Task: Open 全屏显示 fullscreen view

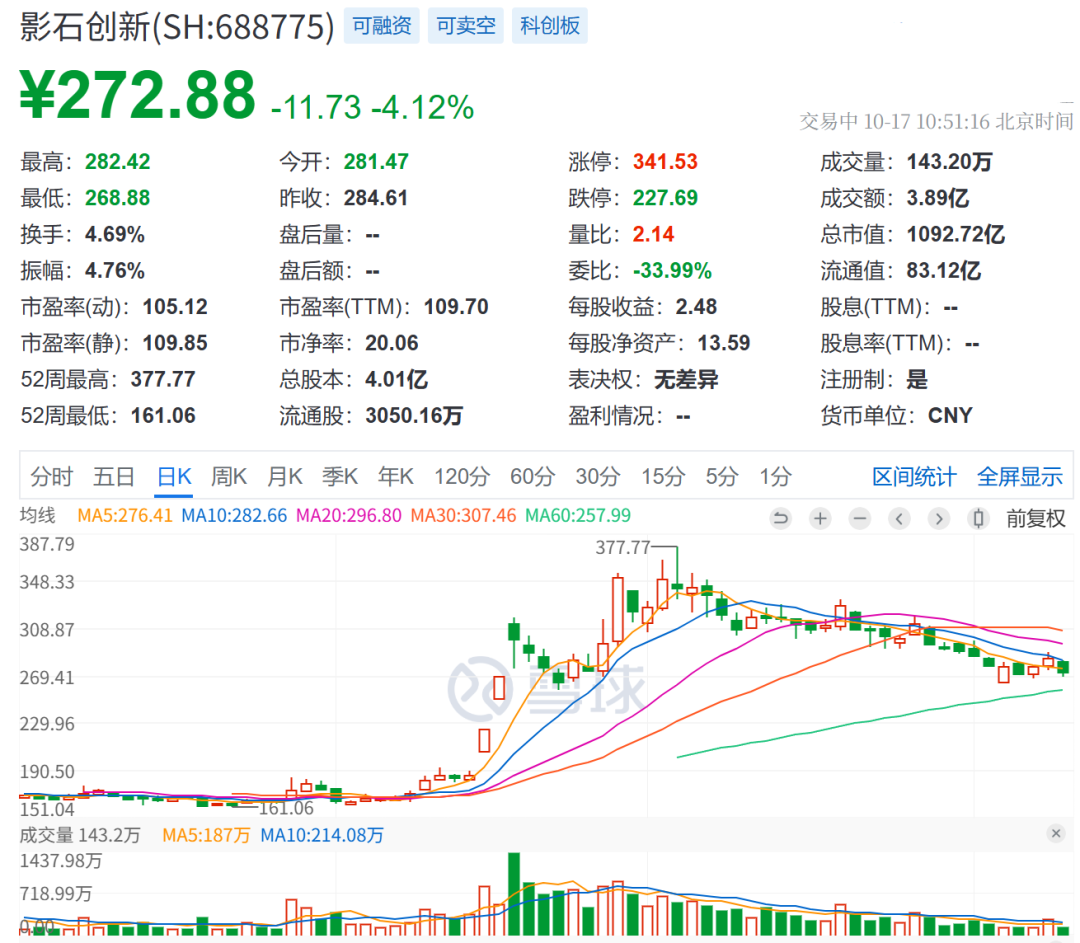Action: coord(1019,477)
